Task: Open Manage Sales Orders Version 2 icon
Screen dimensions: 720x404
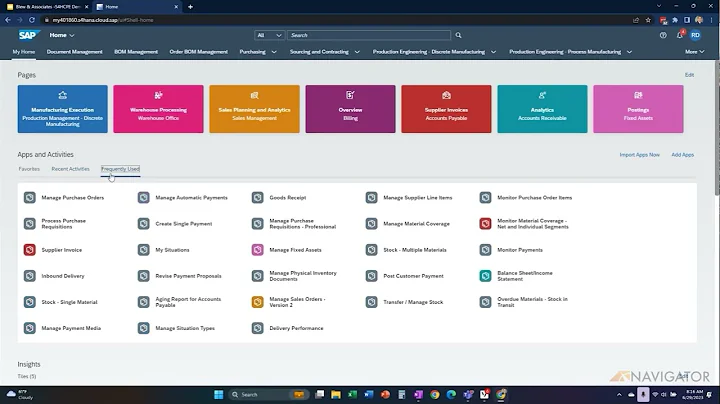Action: [258, 302]
